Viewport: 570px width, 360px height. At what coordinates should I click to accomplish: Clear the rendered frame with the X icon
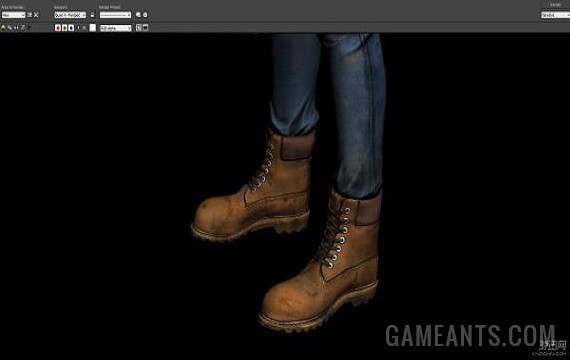click(29, 28)
